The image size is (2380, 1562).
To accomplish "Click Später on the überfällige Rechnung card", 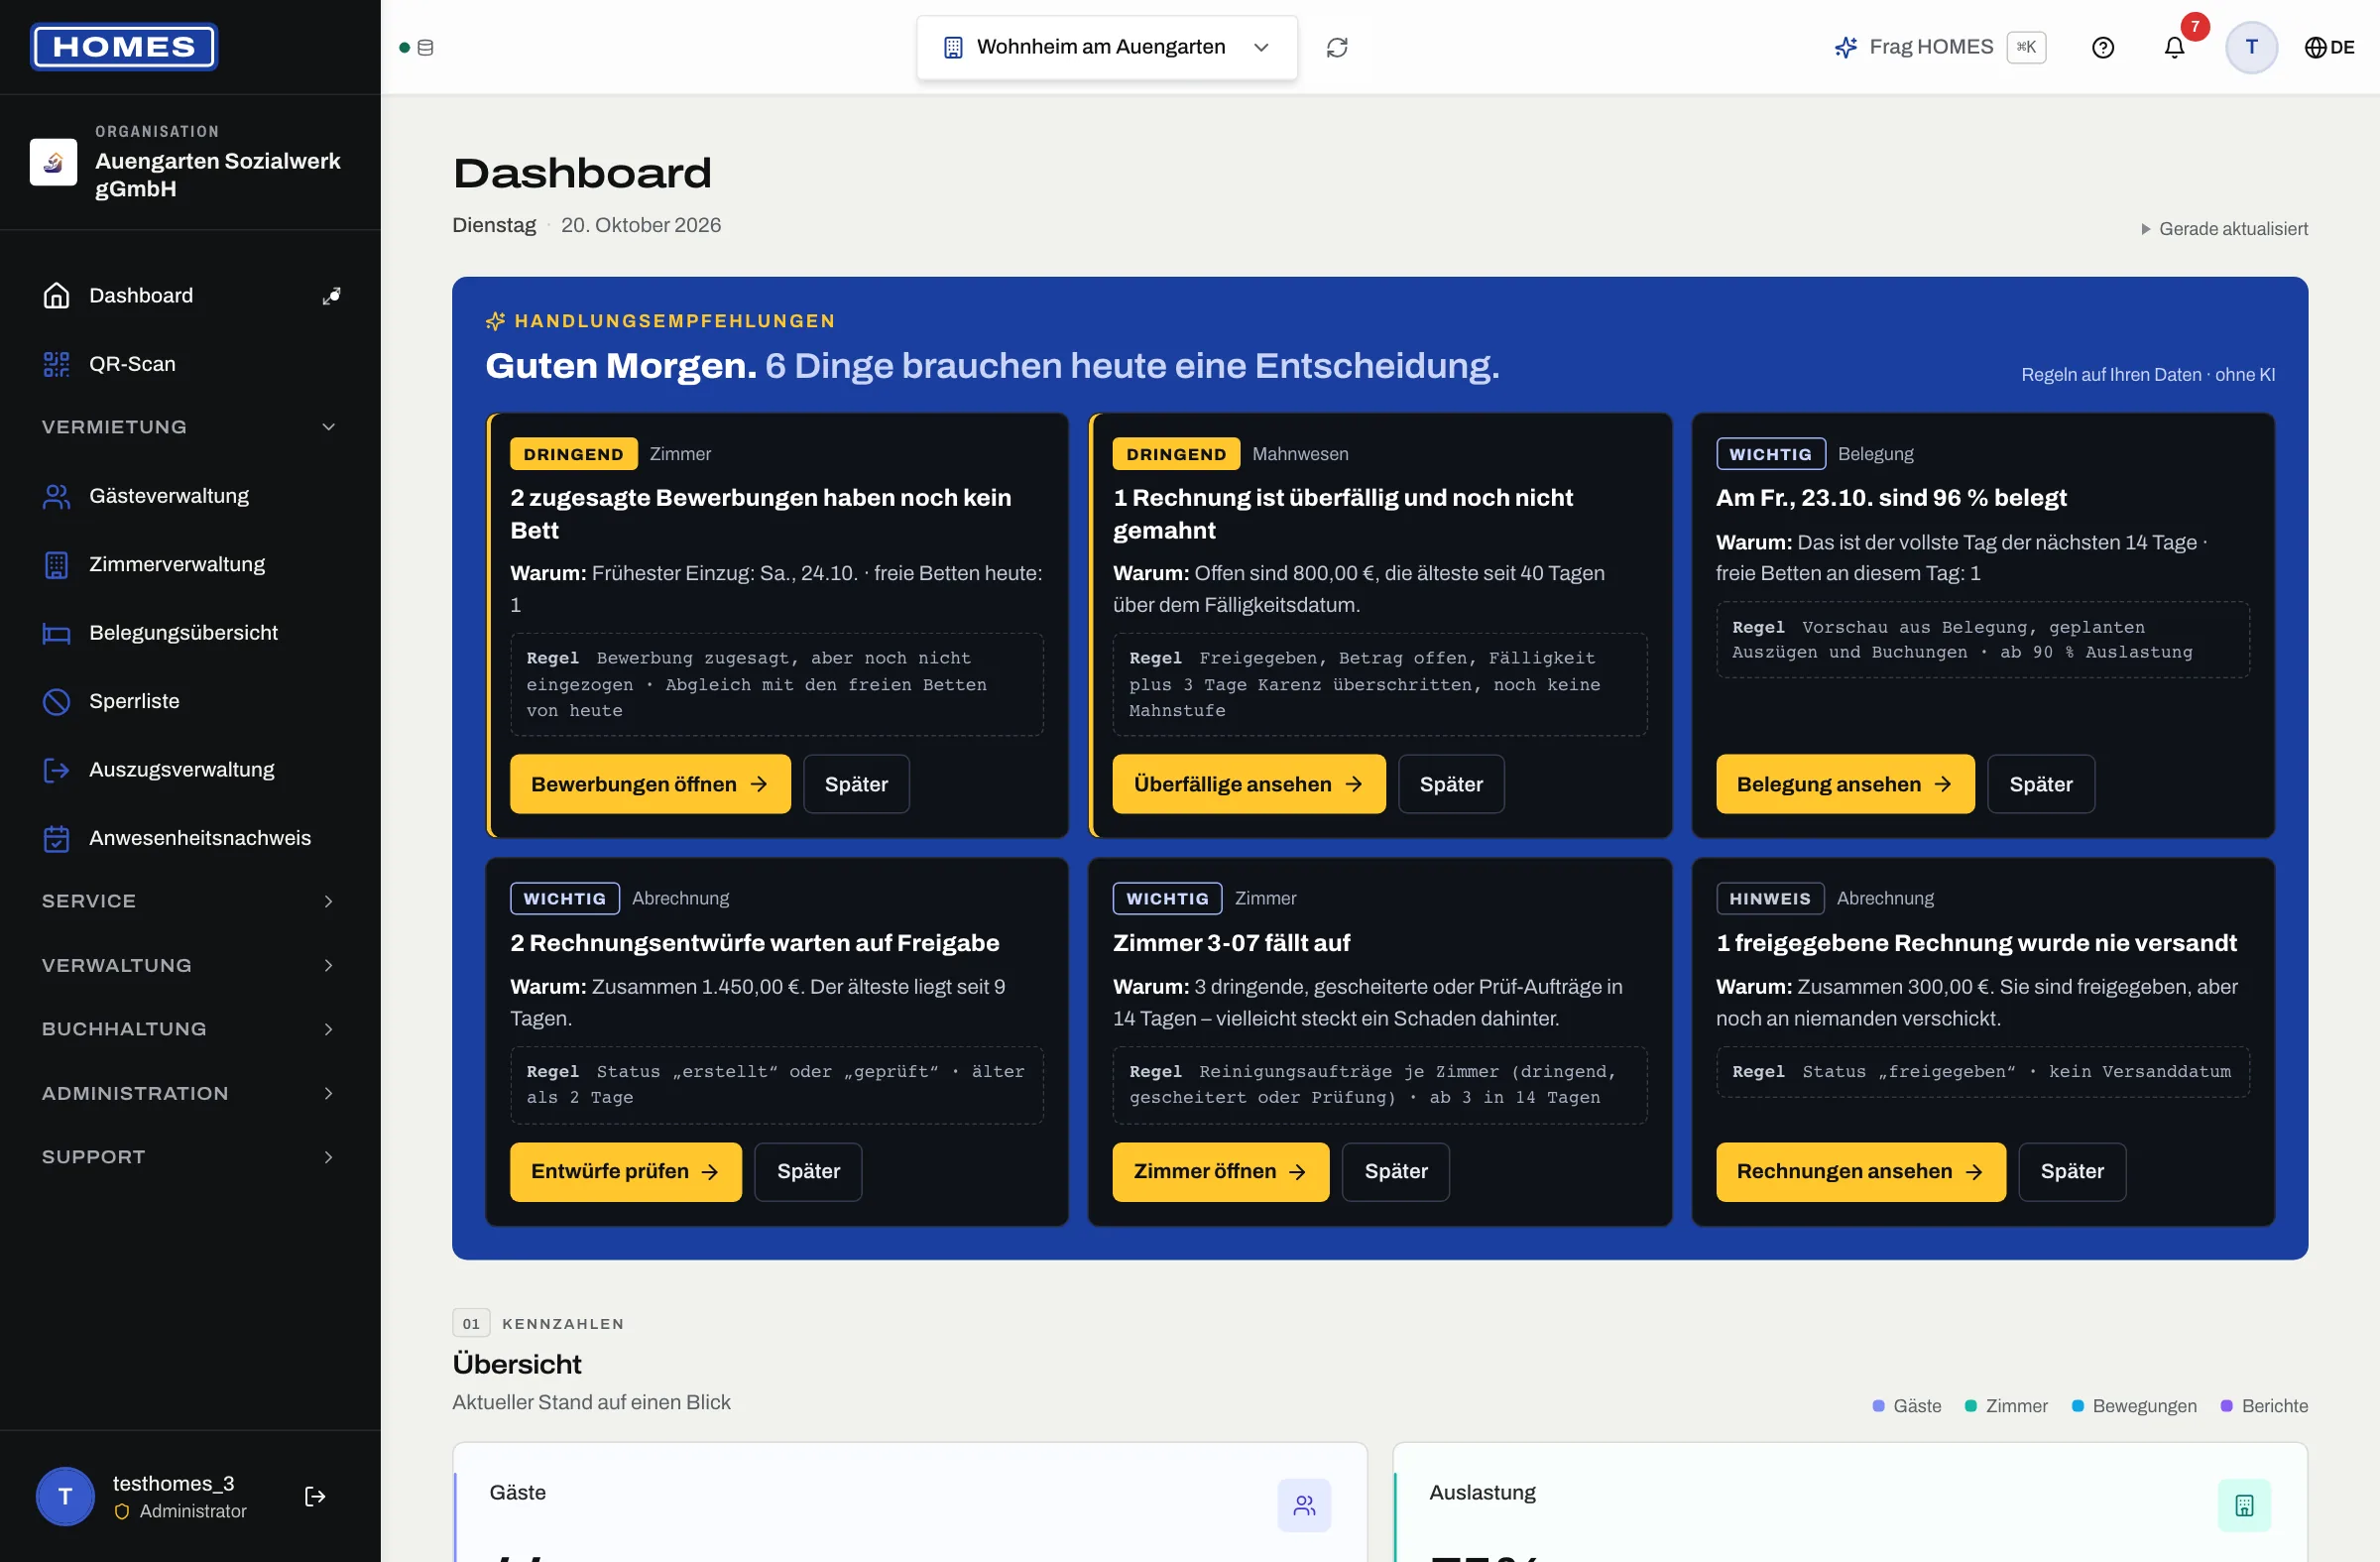I will pyautogui.click(x=1451, y=784).
